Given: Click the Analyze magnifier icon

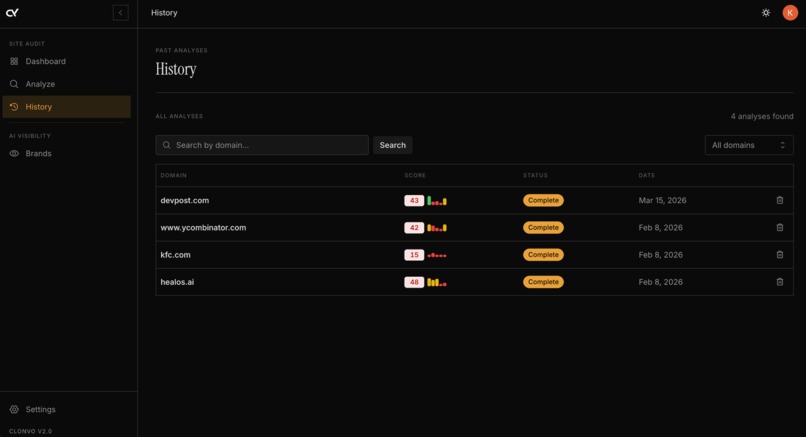Looking at the screenshot, I should 14,84.
